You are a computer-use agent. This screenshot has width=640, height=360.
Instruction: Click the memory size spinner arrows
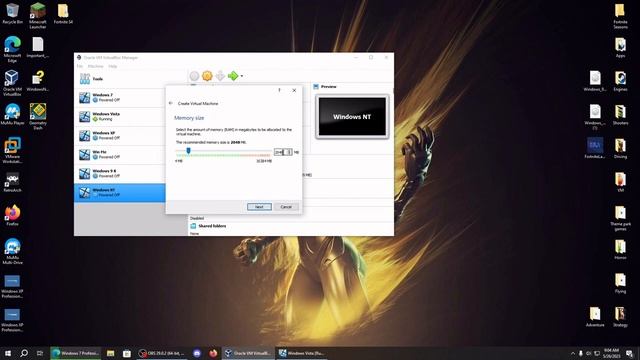point(288,152)
